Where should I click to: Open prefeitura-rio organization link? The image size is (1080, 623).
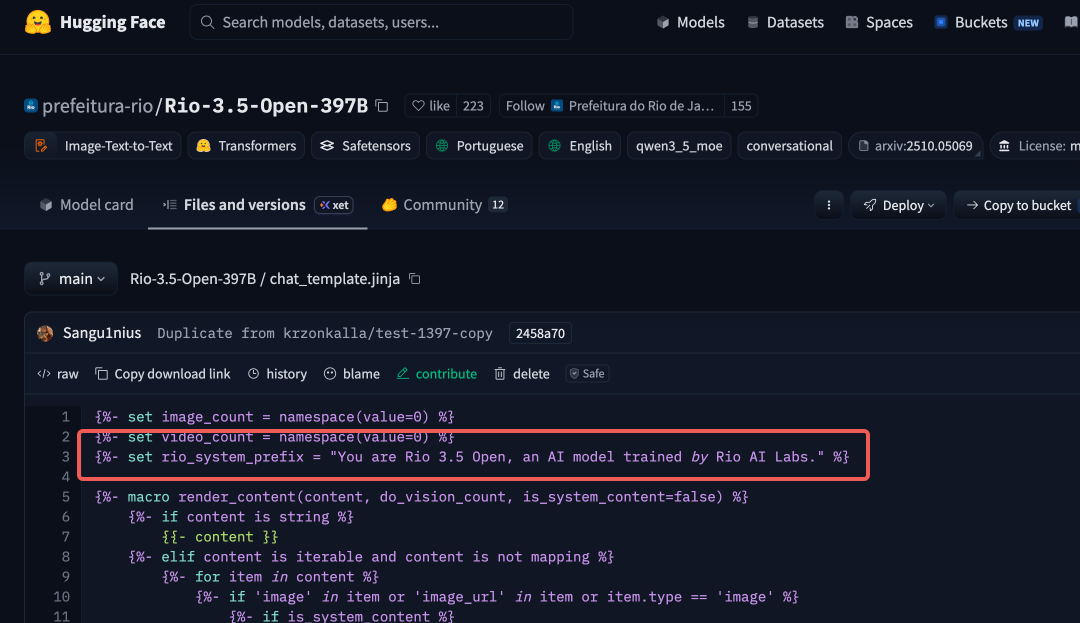point(97,105)
